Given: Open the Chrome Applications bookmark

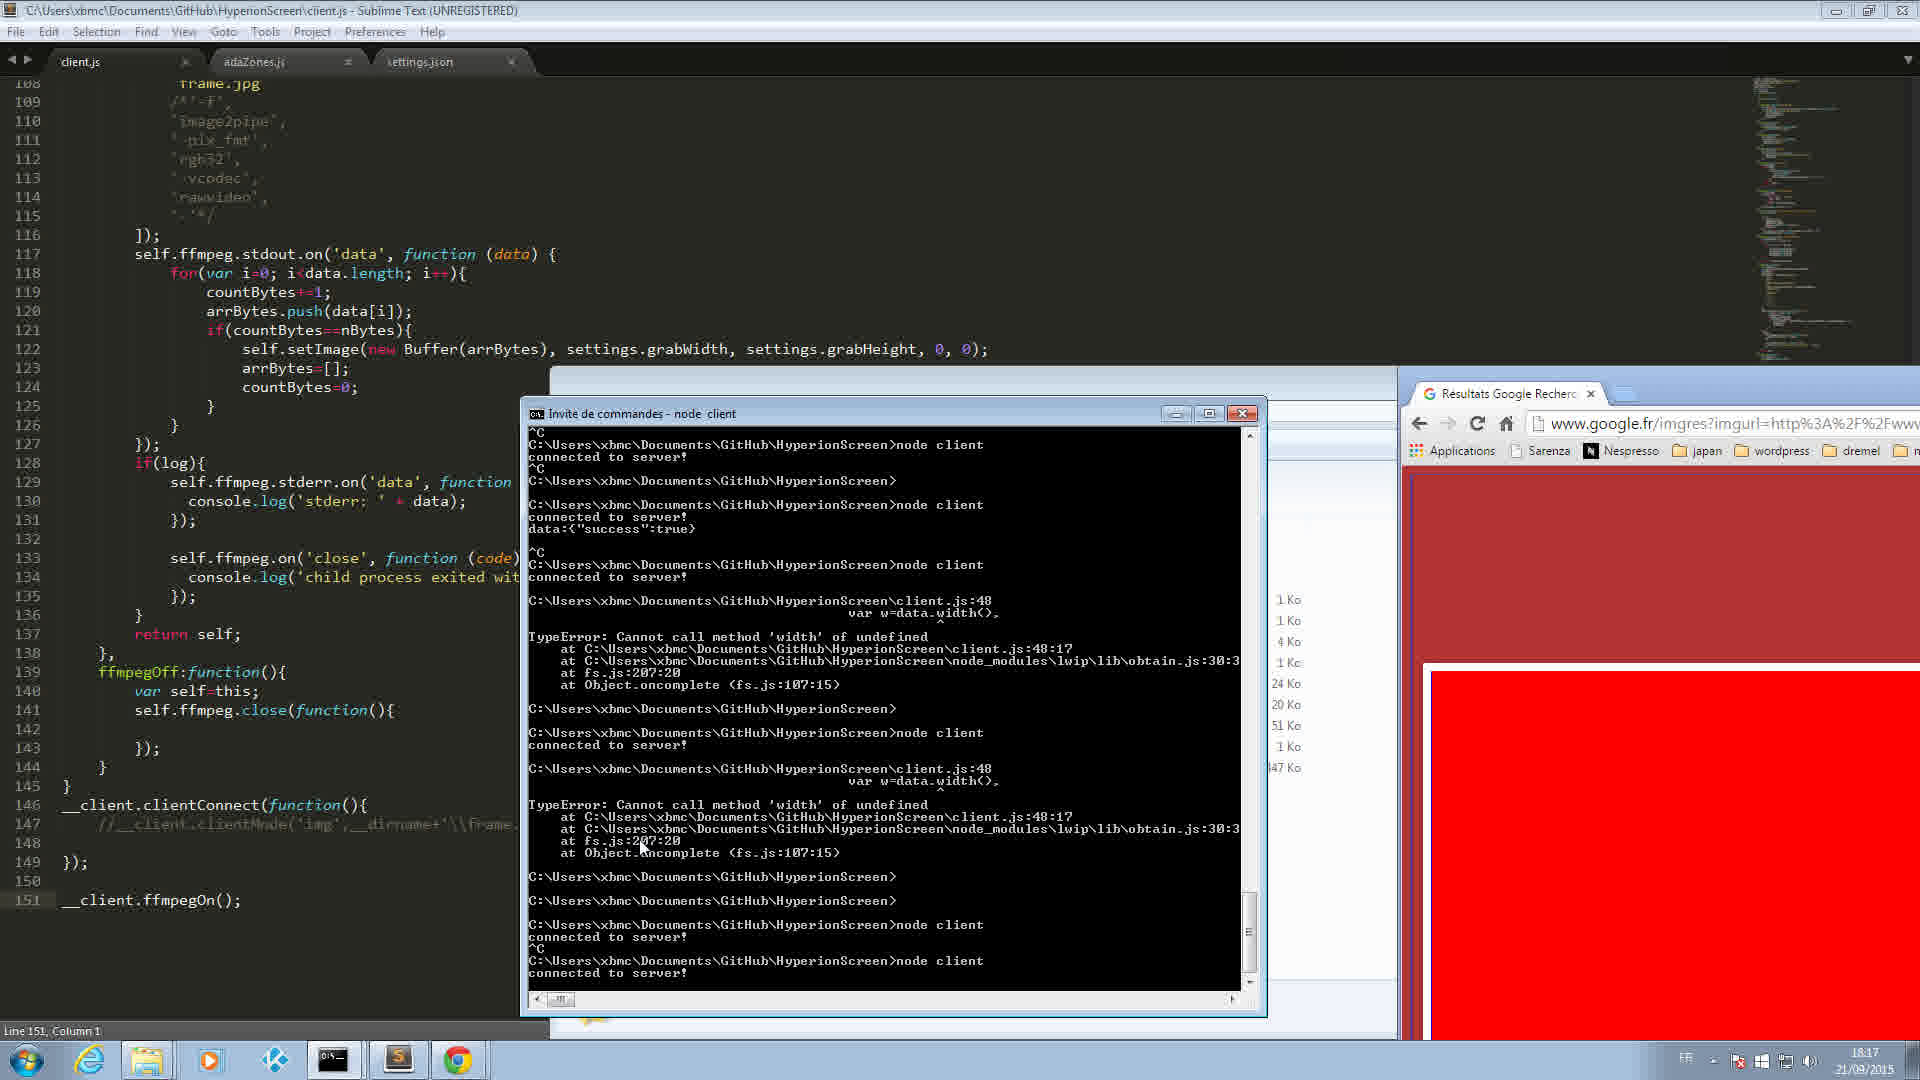Looking at the screenshot, I should point(1452,451).
